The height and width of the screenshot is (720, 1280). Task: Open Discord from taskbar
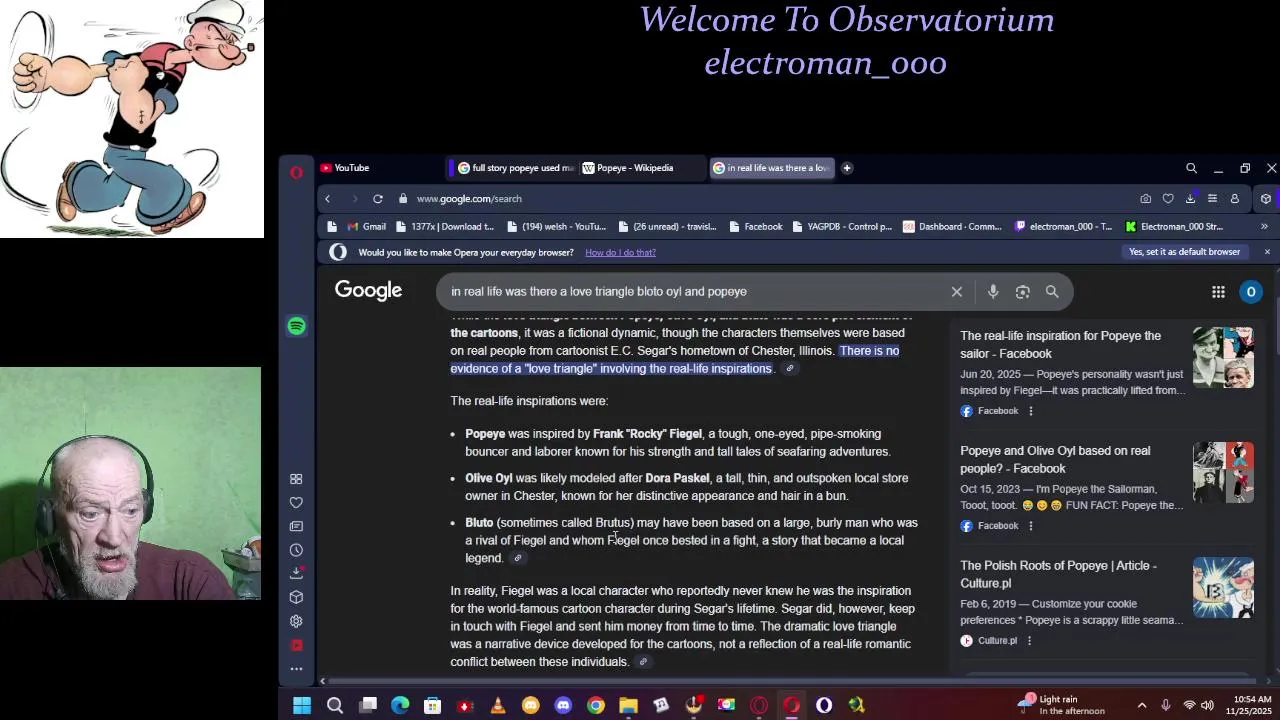tap(563, 706)
